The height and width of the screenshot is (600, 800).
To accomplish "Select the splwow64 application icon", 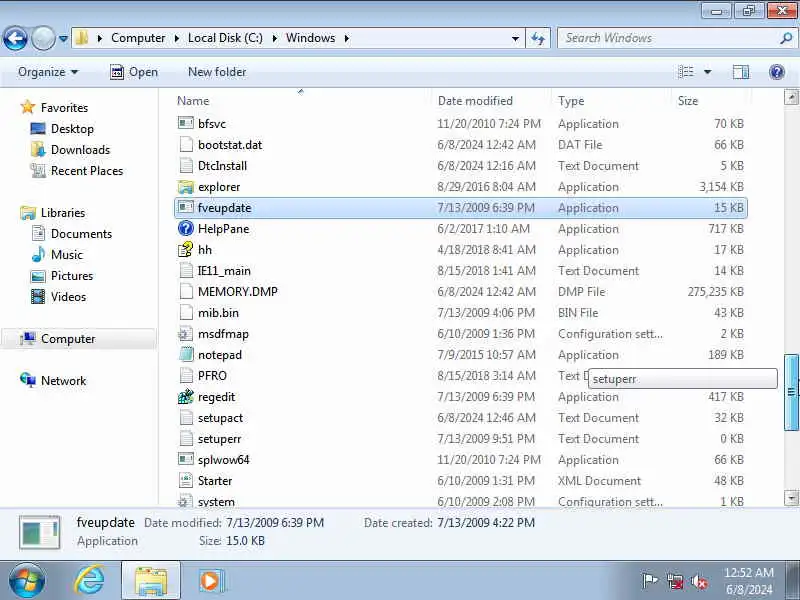I will tap(186, 459).
